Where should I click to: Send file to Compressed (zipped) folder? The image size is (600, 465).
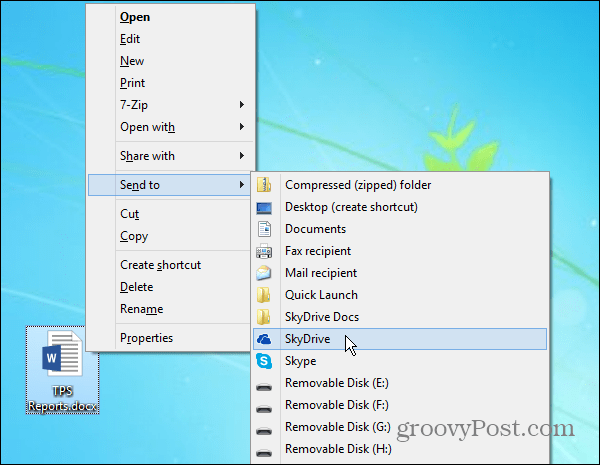click(400, 185)
